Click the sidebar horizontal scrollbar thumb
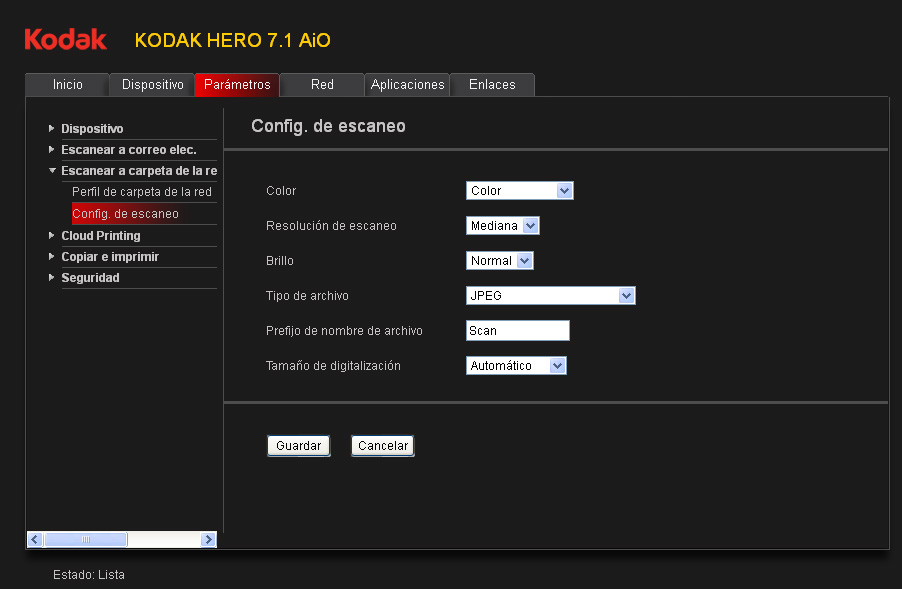902x589 pixels. (86, 540)
